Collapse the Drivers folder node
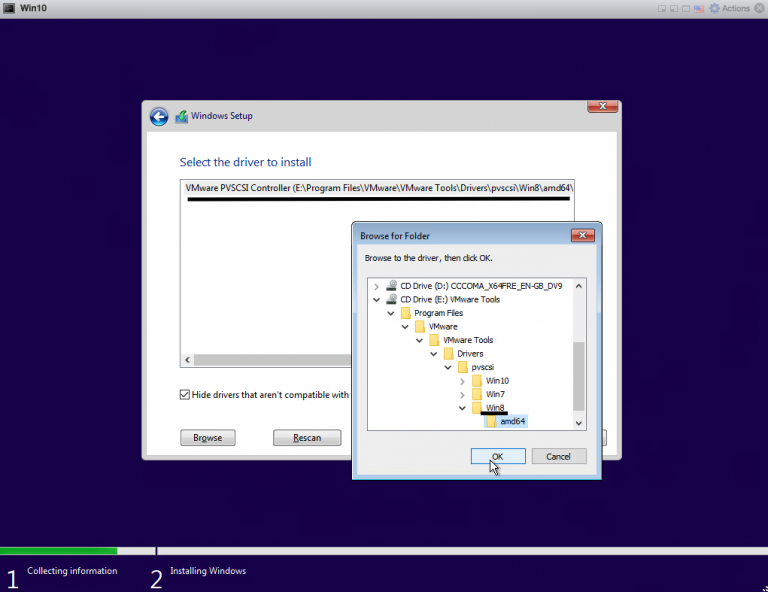The image size is (768, 592). tap(433, 354)
